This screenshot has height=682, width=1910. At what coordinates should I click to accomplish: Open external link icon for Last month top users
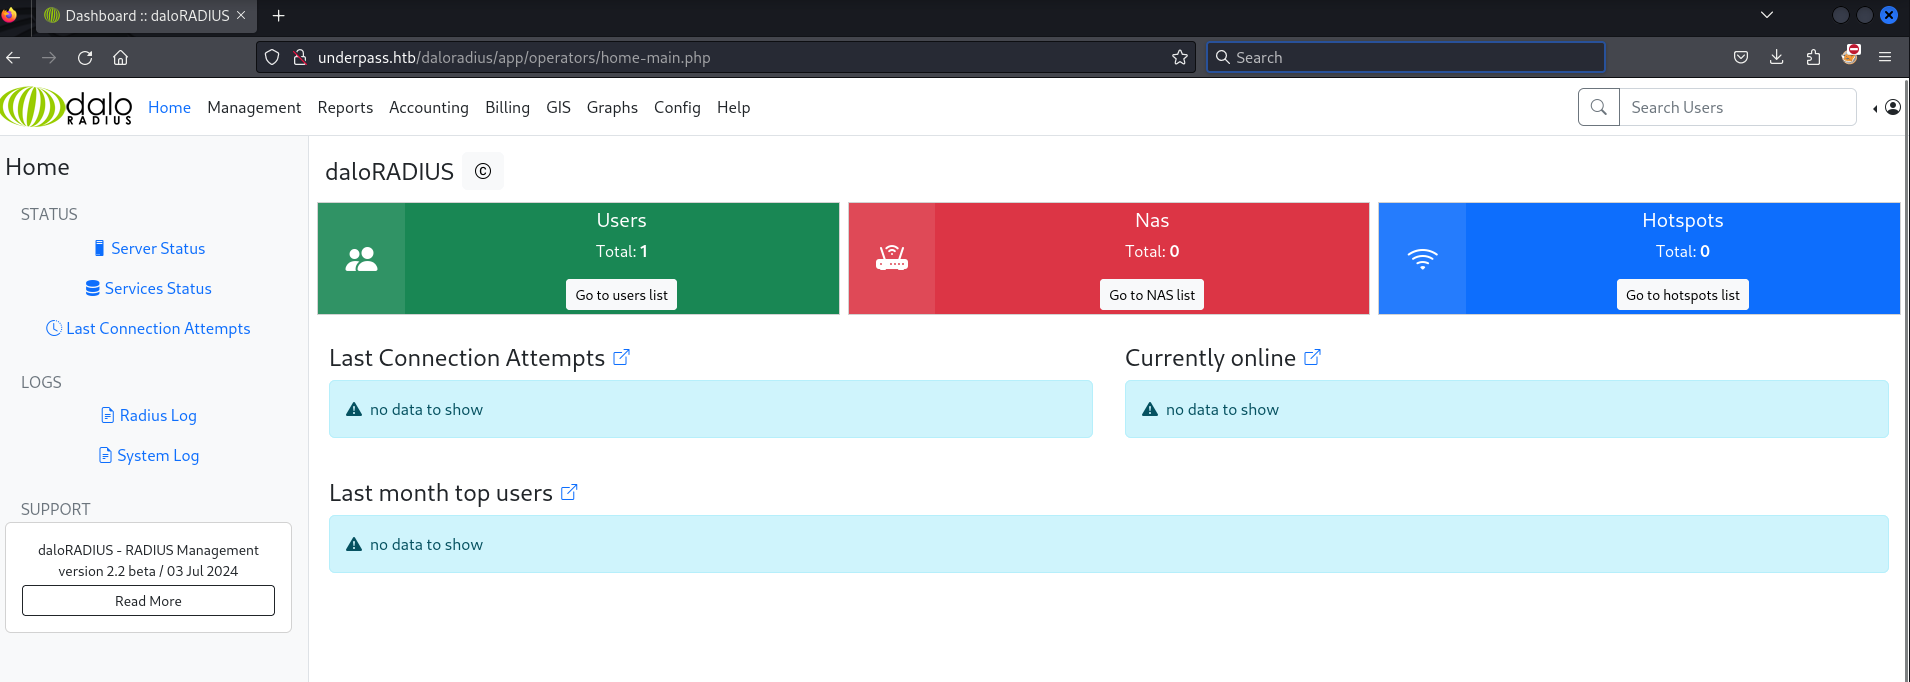(x=569, y=492)
